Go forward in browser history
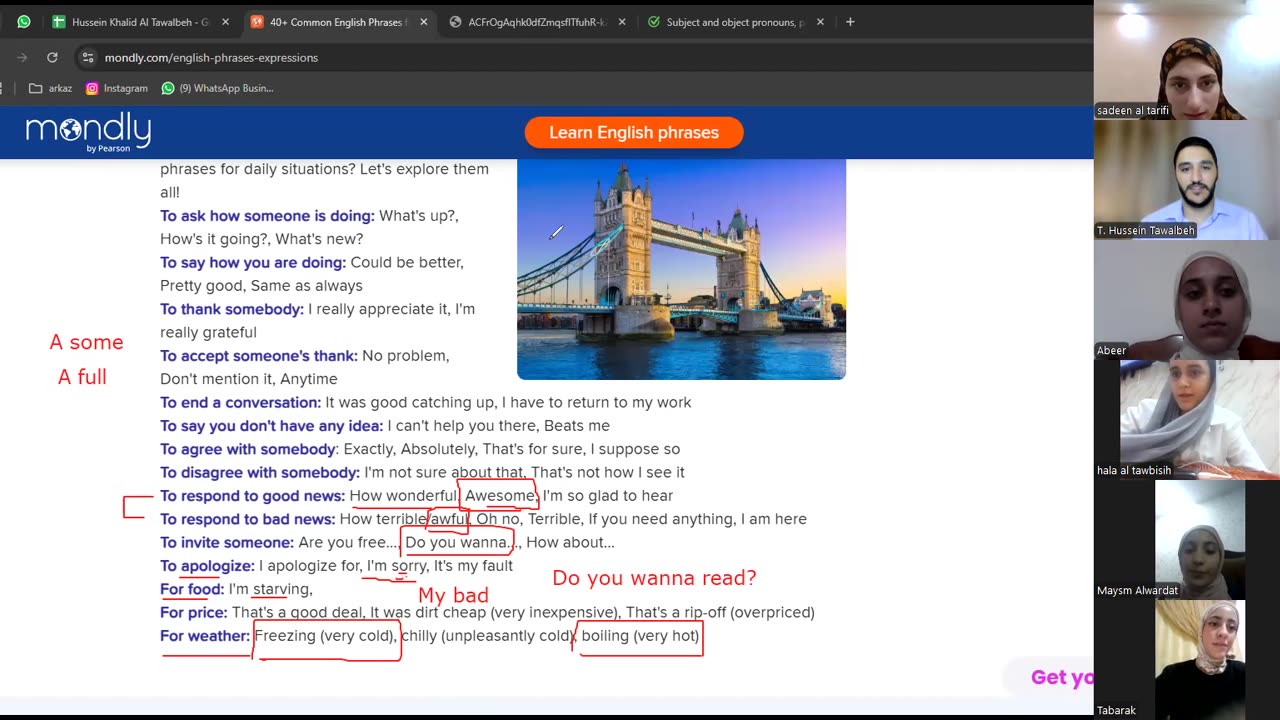 22,58
